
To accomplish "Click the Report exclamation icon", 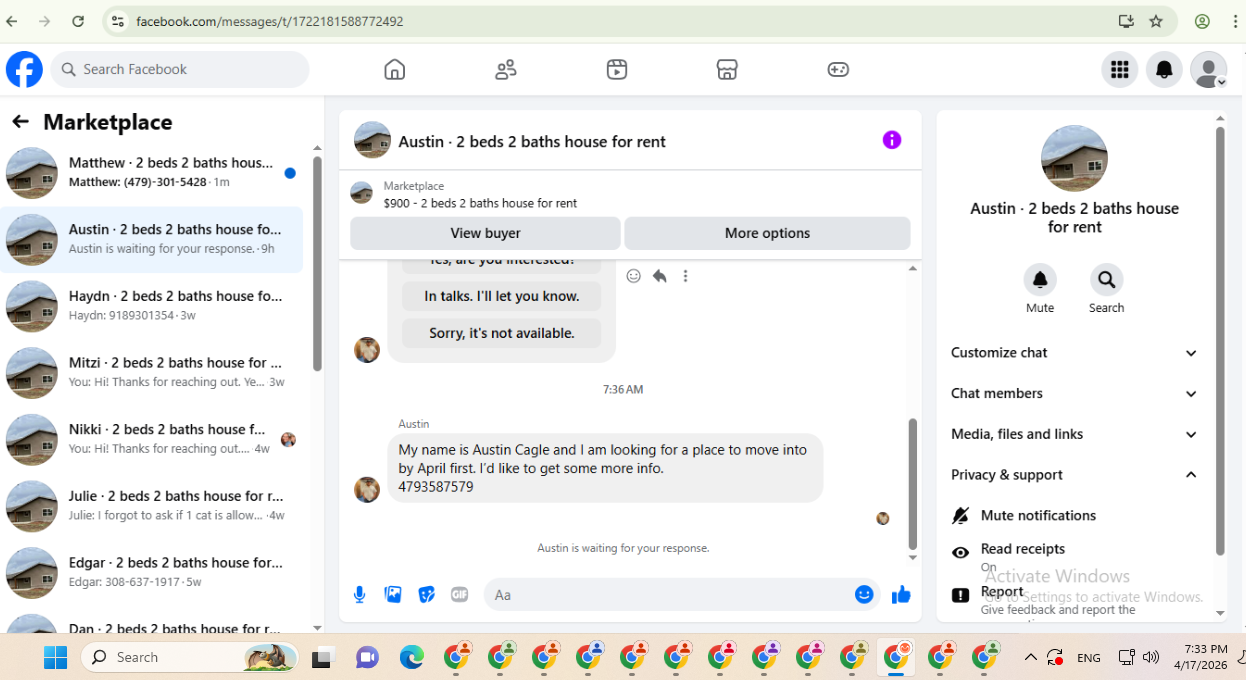I will pos(960,595).
